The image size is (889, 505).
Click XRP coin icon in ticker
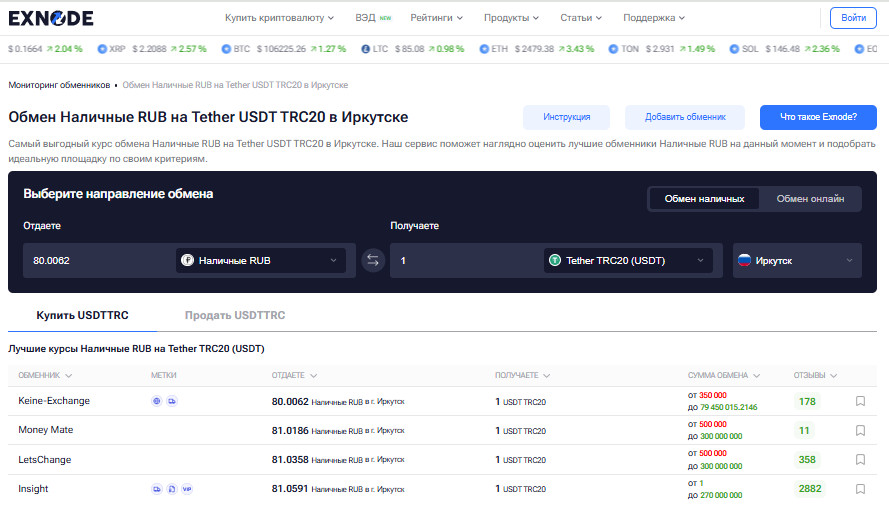[102, 49]
